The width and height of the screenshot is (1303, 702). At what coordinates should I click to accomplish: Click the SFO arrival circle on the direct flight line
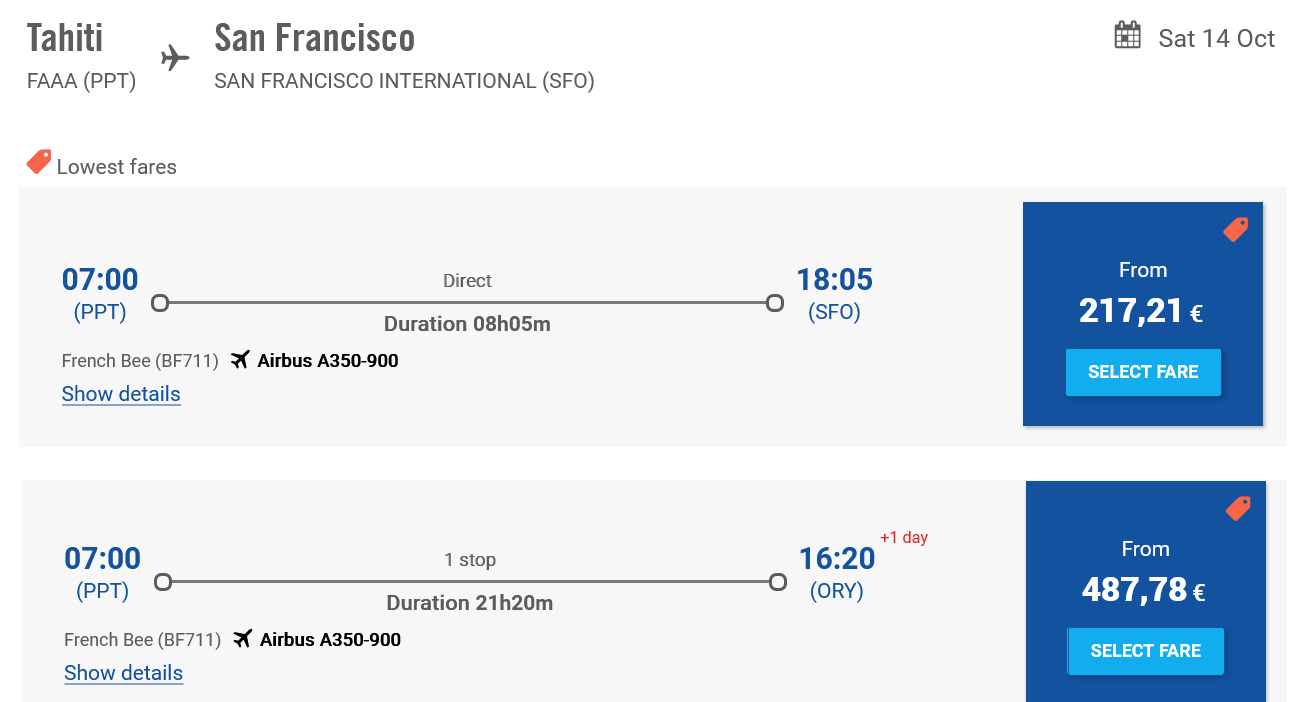click(x=775, y=302)
